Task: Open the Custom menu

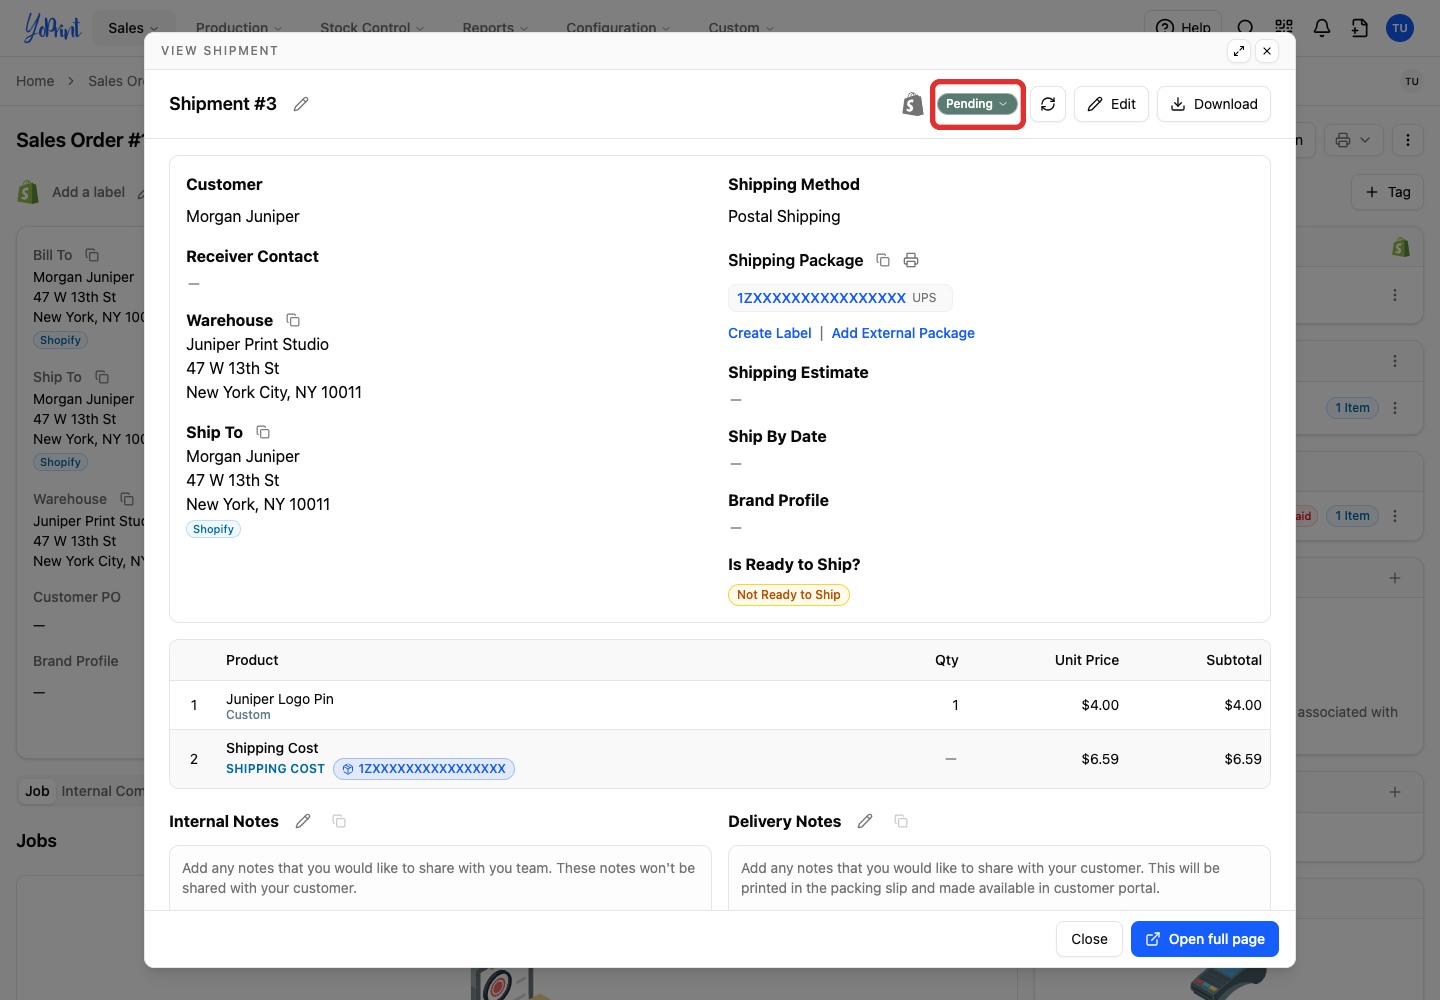Action: [741, 28]
